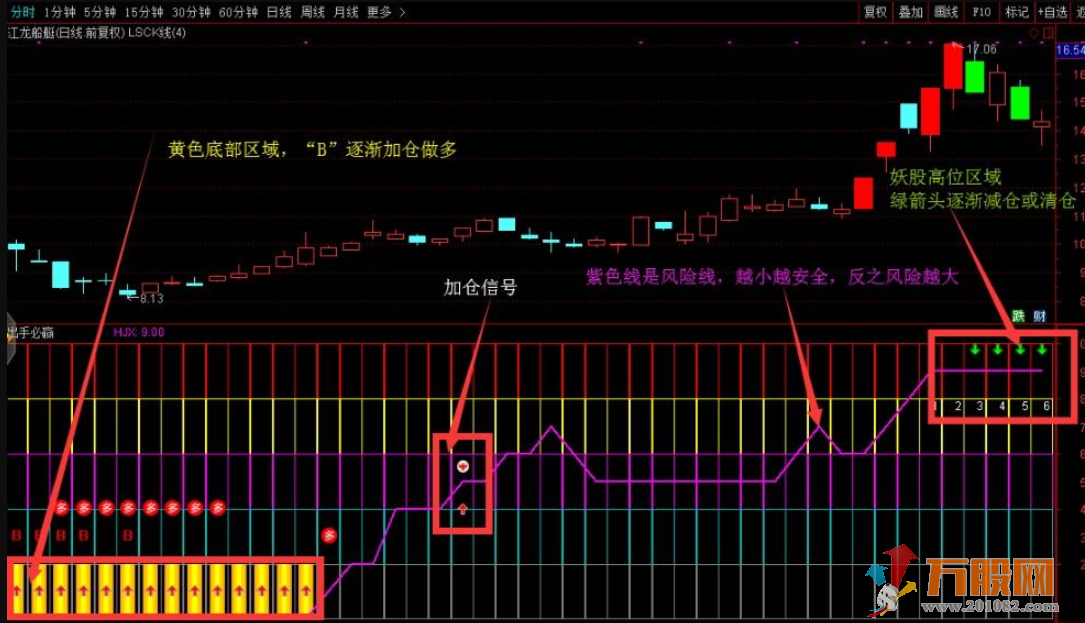Click the 17.06 high price label
Image resolution: width=1085 pixels, height=623 pixels.
pyautogui.click(x=981, y=49)
